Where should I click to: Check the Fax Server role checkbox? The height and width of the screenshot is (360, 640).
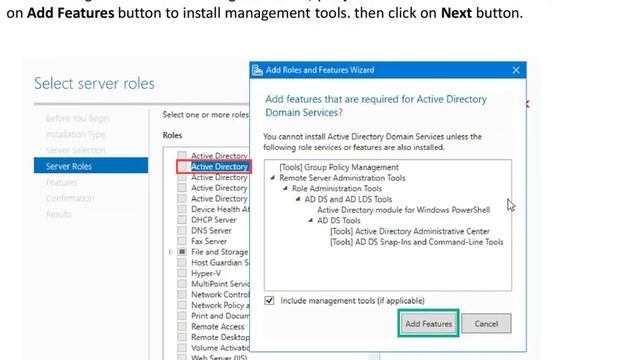(182, 241)
